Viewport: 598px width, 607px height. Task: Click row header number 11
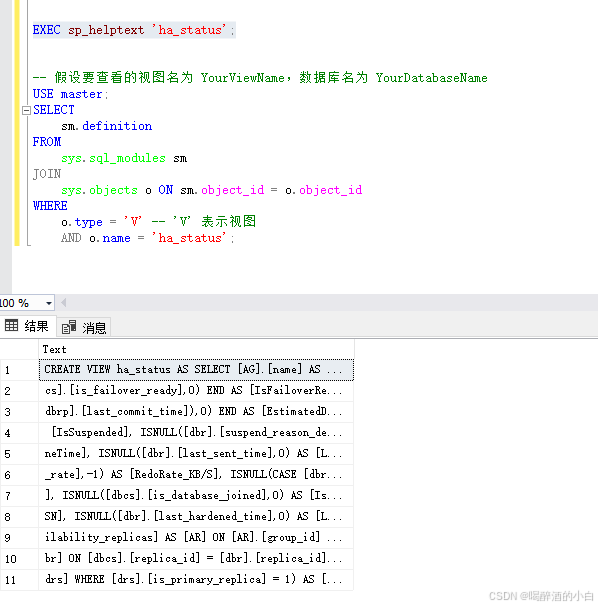pyautogui.click(x=19, y=580)
